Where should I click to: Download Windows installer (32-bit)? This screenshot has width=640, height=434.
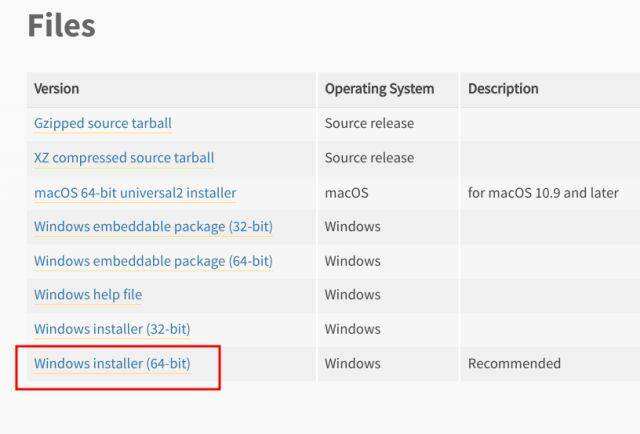112,329
